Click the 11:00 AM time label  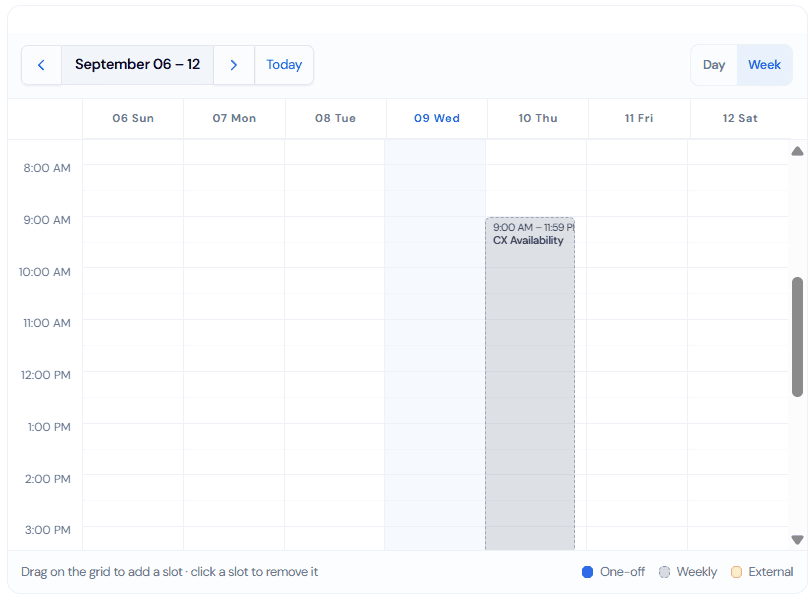click(x=47, y=323)
